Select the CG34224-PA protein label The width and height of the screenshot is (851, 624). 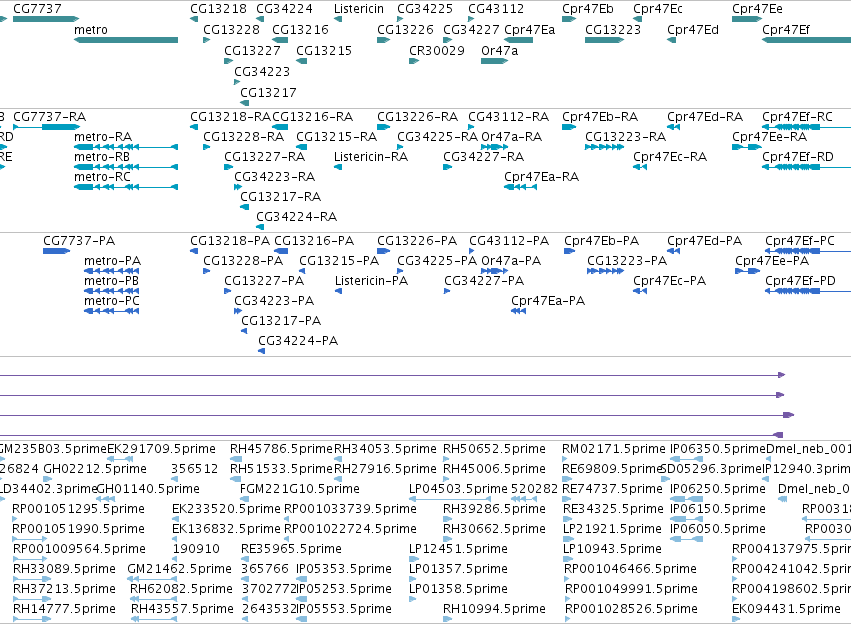pos(298,341)
